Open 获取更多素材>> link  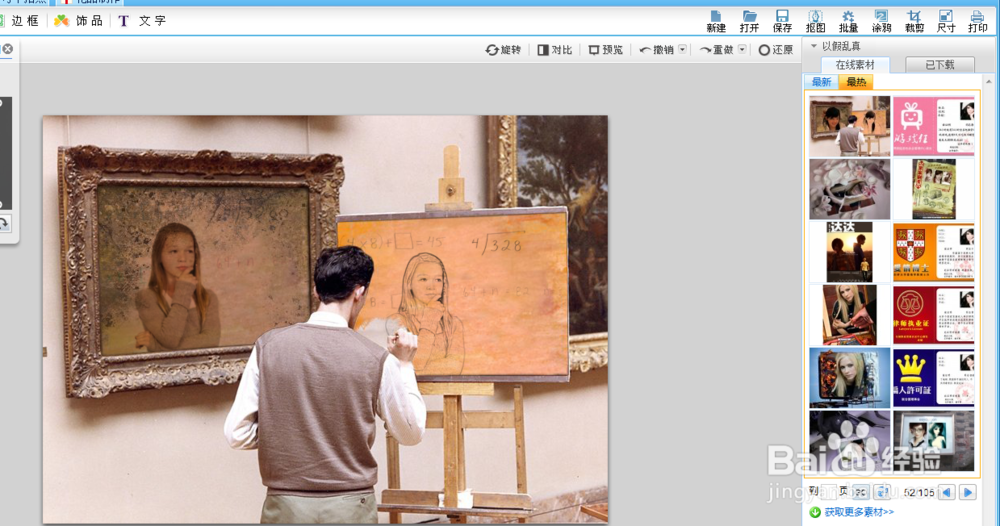point(858,512)
